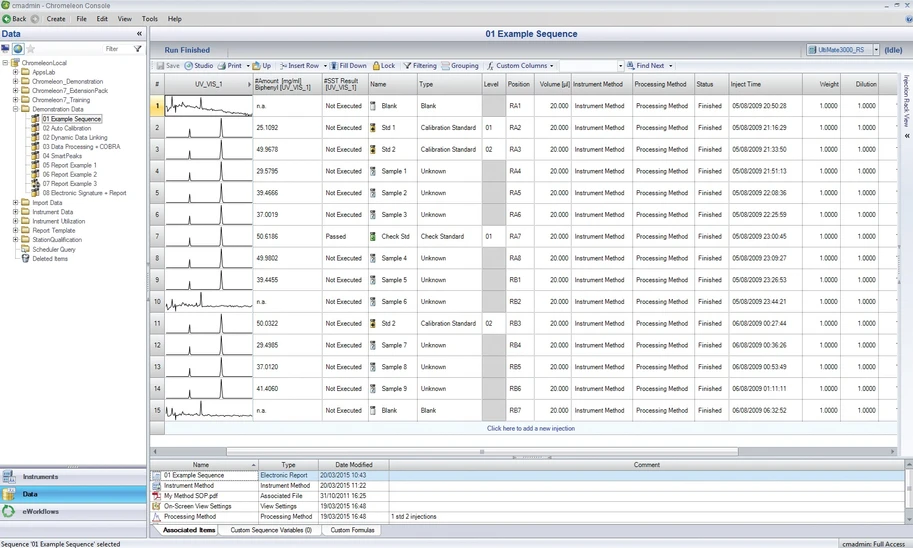Enable Filtering with the funnel icon
The height and width of the screenshot is (548, 913).
pos(408,66)
